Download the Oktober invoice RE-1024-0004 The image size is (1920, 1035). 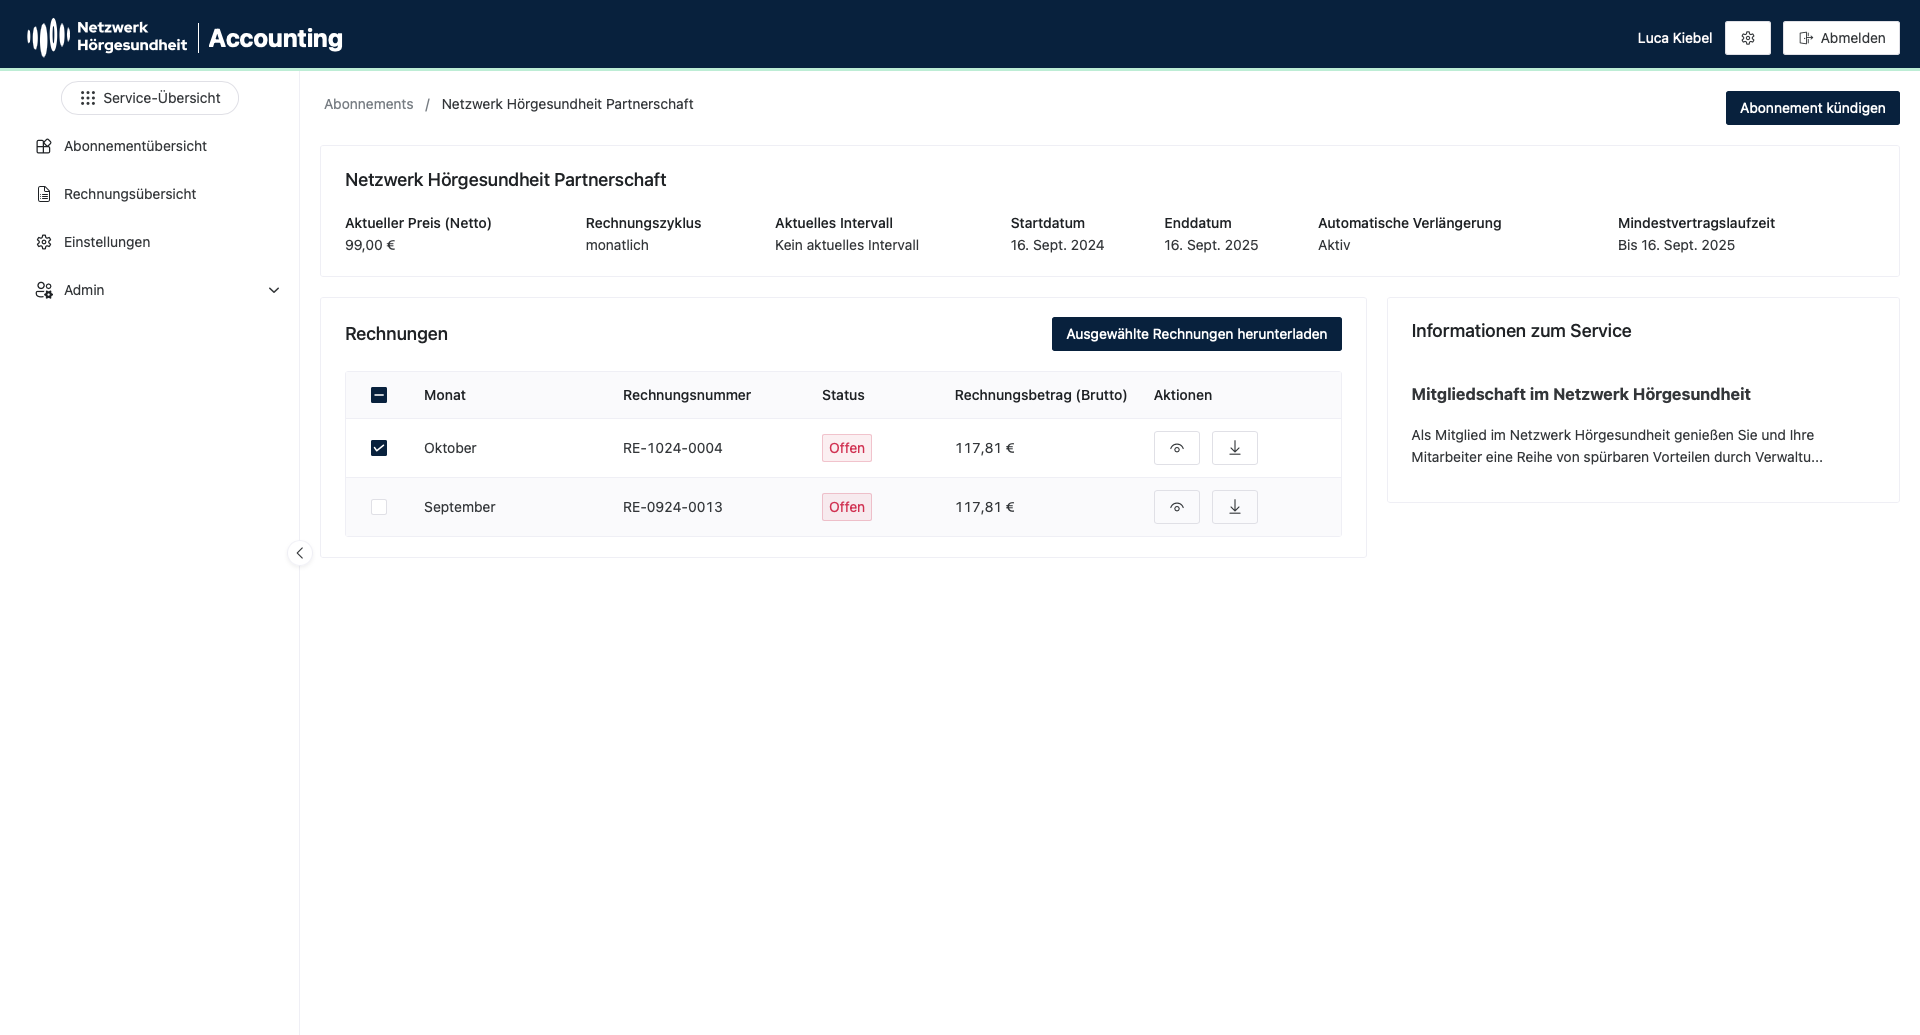(1234, 448)
